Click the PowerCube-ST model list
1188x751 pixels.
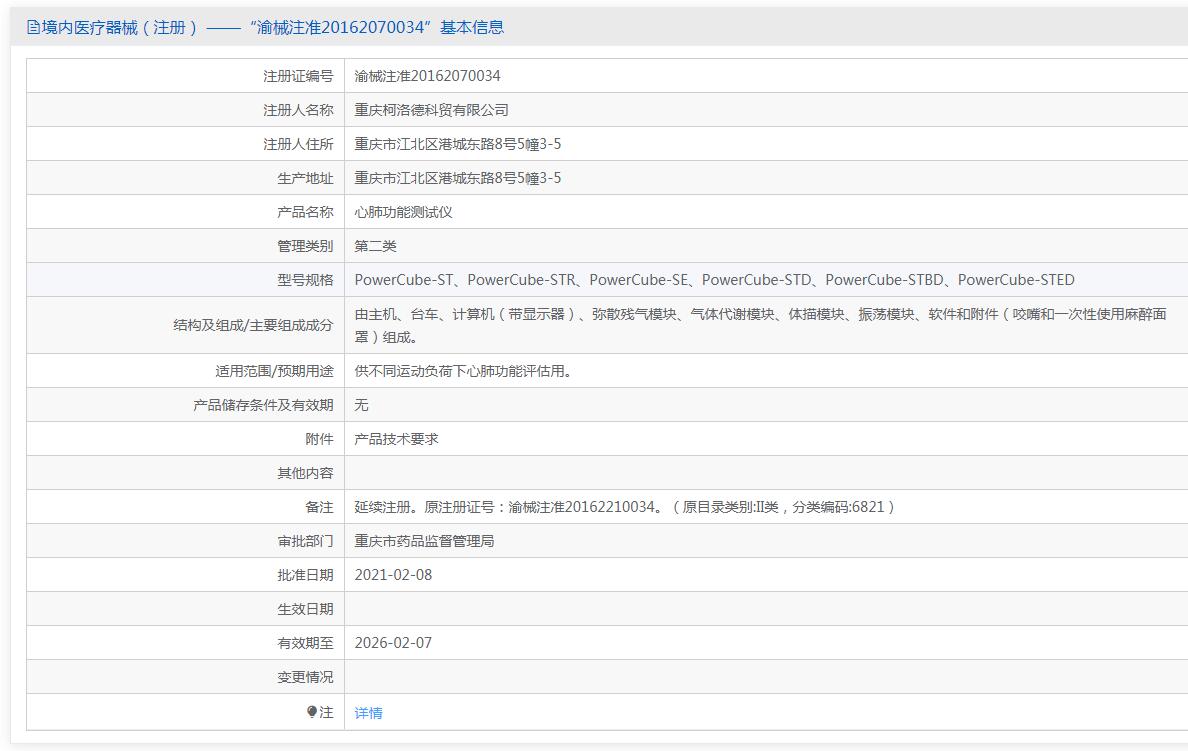click(x=714, y=280)
